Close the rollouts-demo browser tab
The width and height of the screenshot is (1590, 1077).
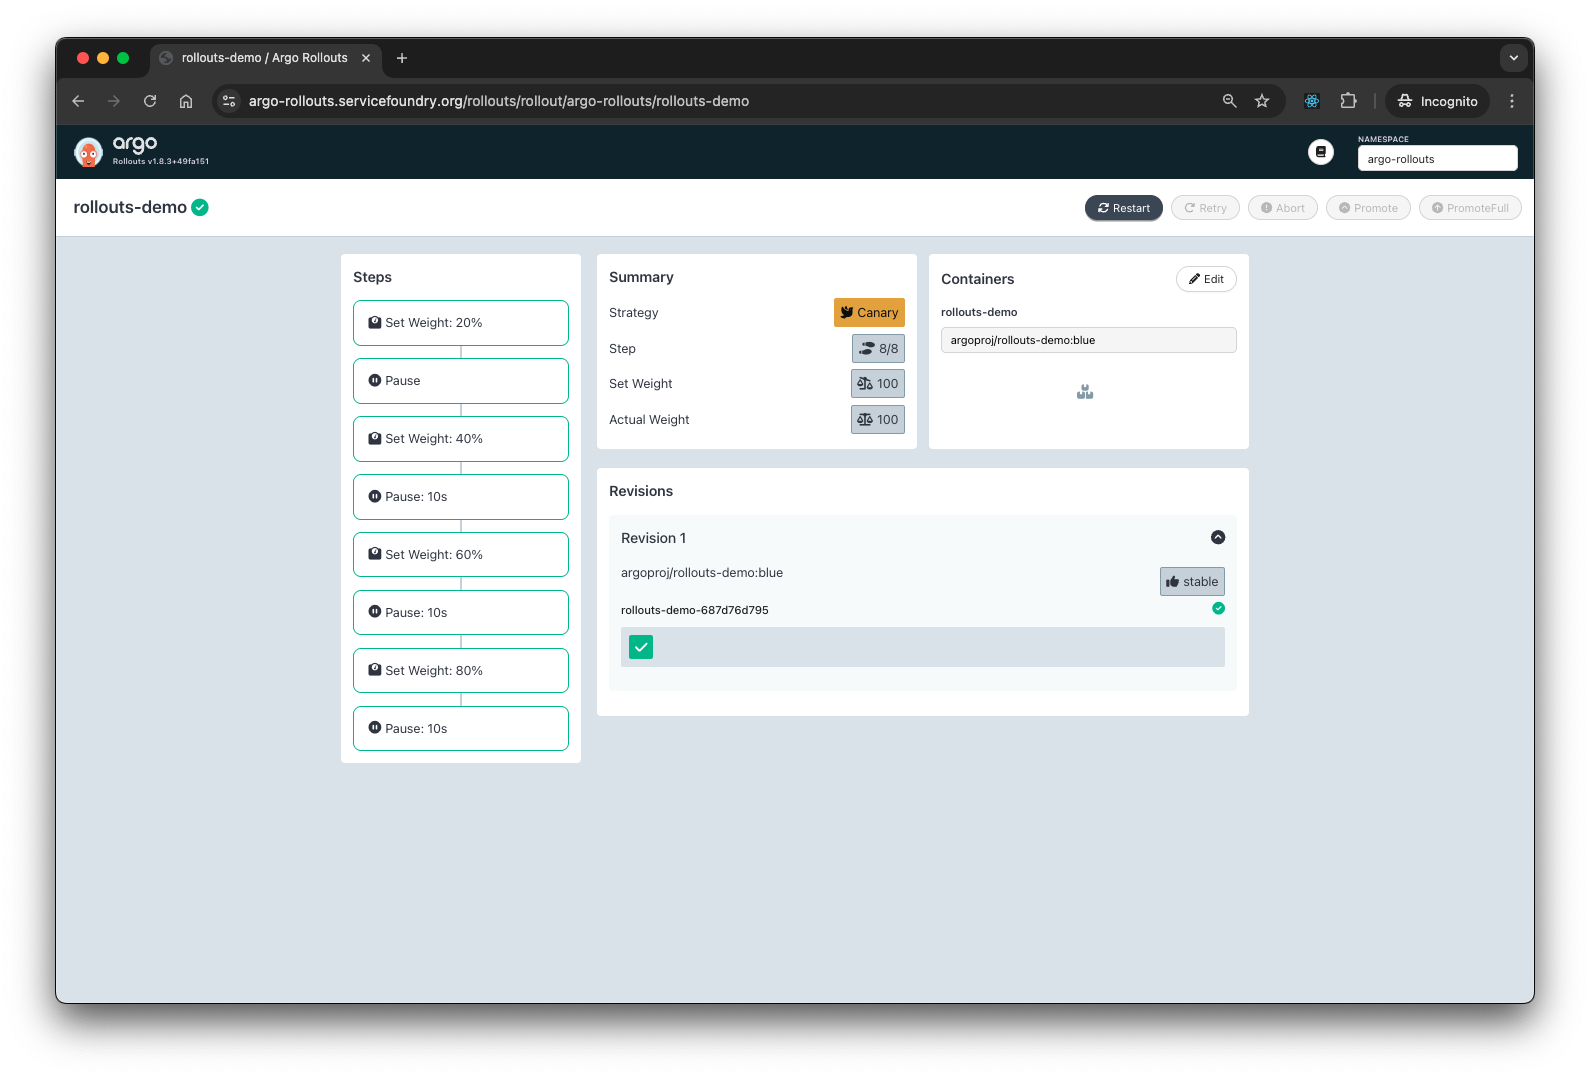[x=366, y=58]
